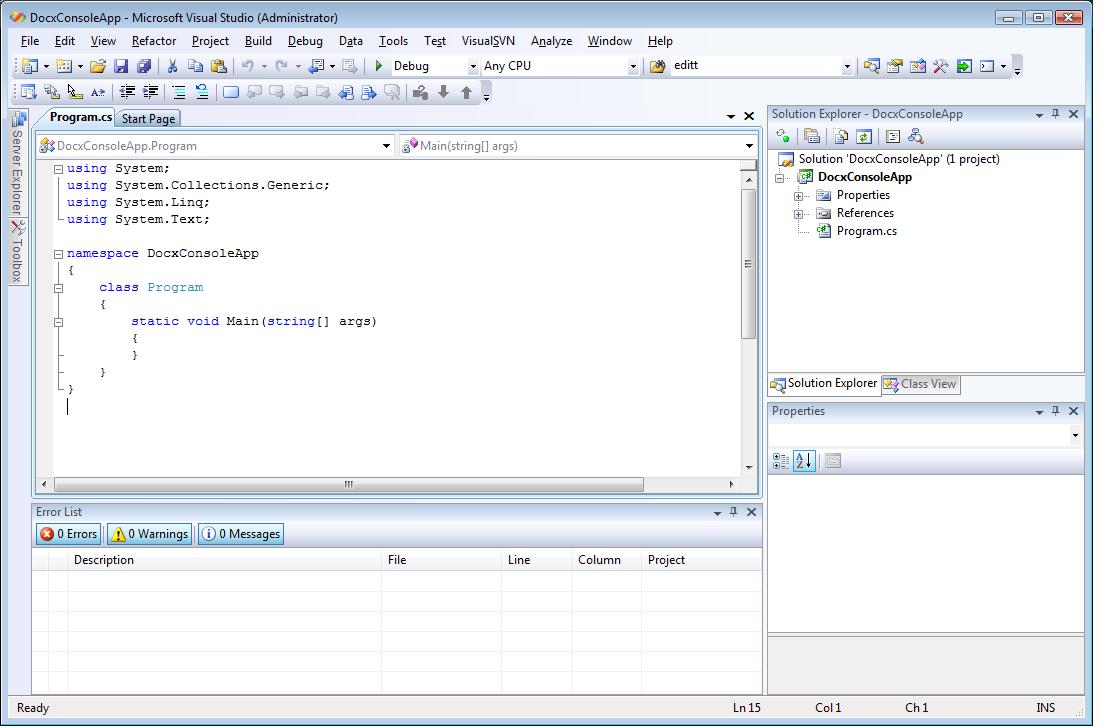Click the Open File folder icon
1107x726 pixels.
point(98,66)
